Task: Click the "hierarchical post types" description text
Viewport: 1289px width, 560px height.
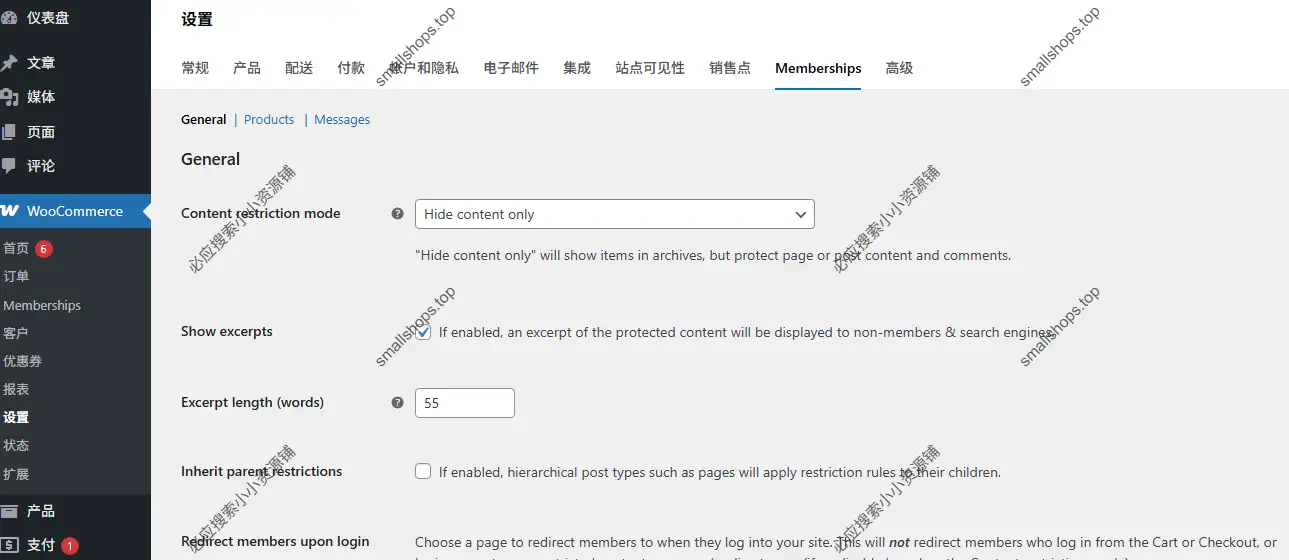Action: click(x=720, y=472)
